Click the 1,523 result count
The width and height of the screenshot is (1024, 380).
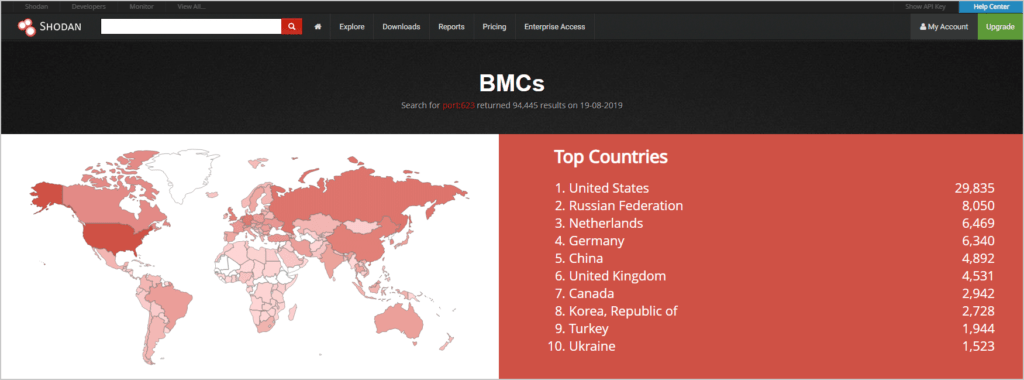coord(978,347)
